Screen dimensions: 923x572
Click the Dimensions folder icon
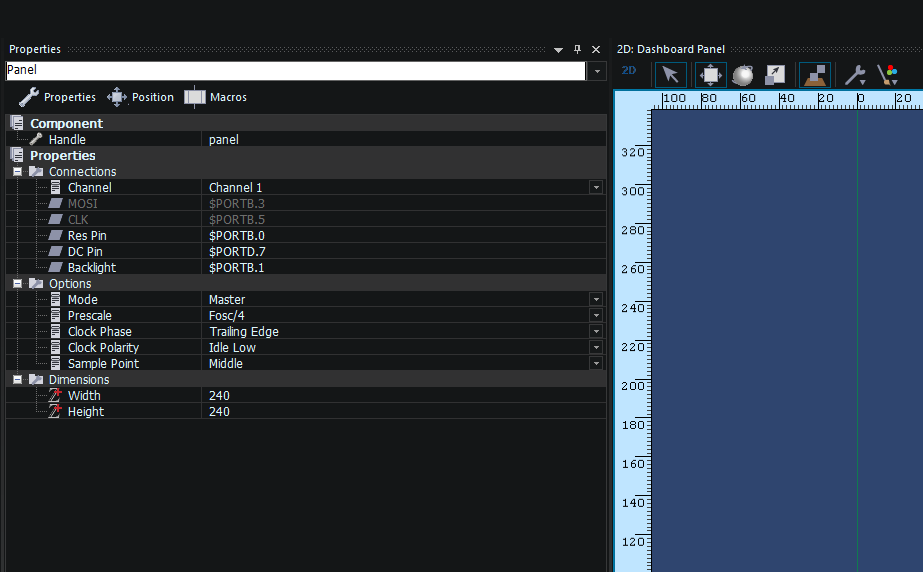[36, 380]
